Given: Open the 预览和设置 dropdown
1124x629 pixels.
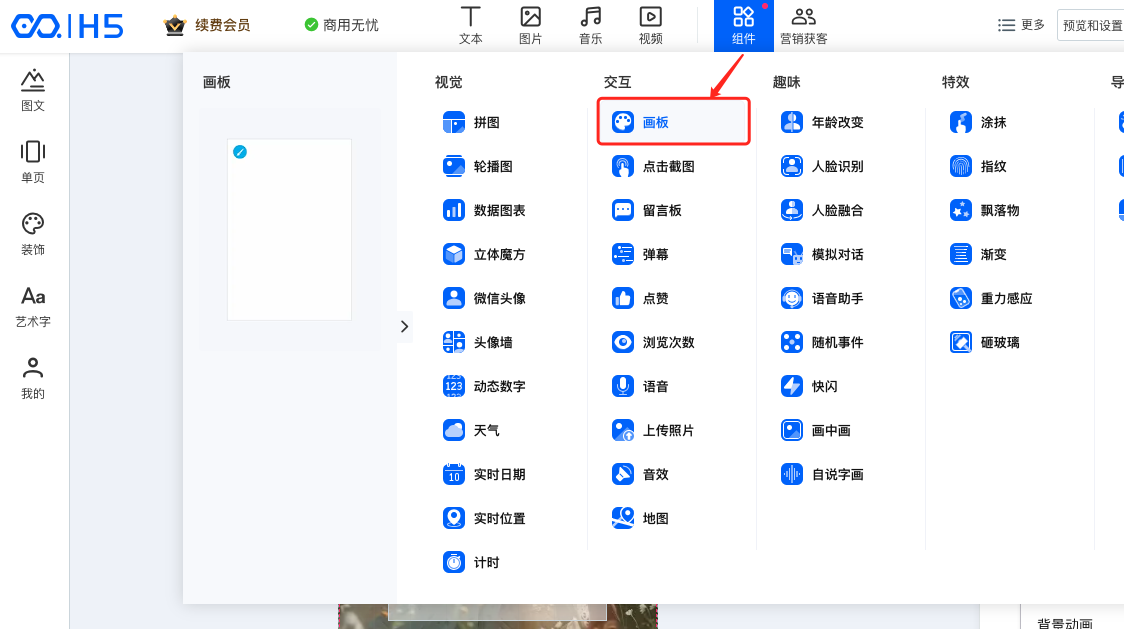Looking at the screenshot, I should [1091, 25].
